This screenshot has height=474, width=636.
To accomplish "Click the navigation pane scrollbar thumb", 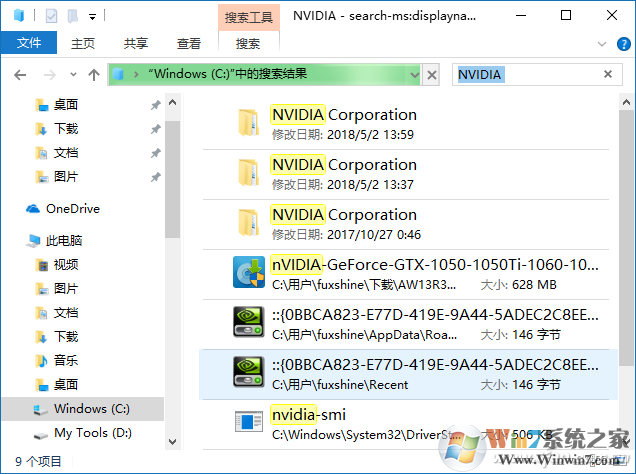I will tap(172, 179).
